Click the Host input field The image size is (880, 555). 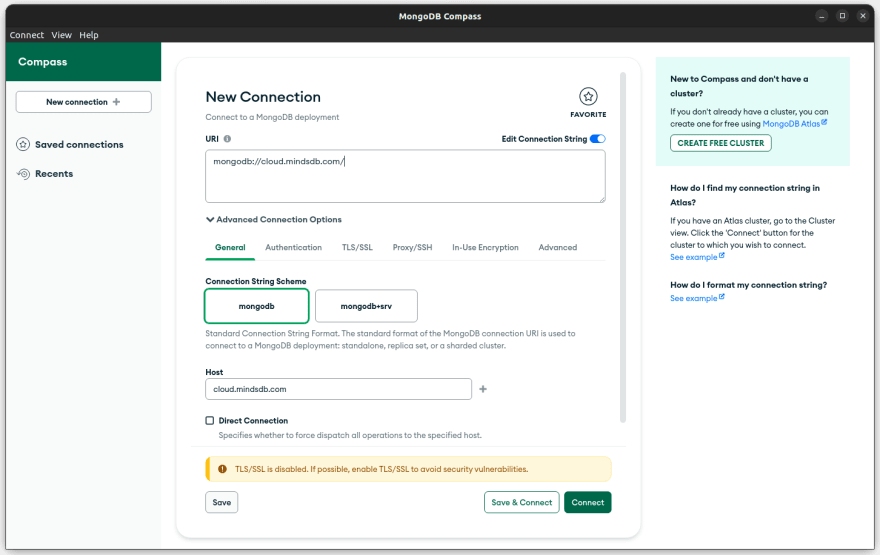tap(338, 389)
